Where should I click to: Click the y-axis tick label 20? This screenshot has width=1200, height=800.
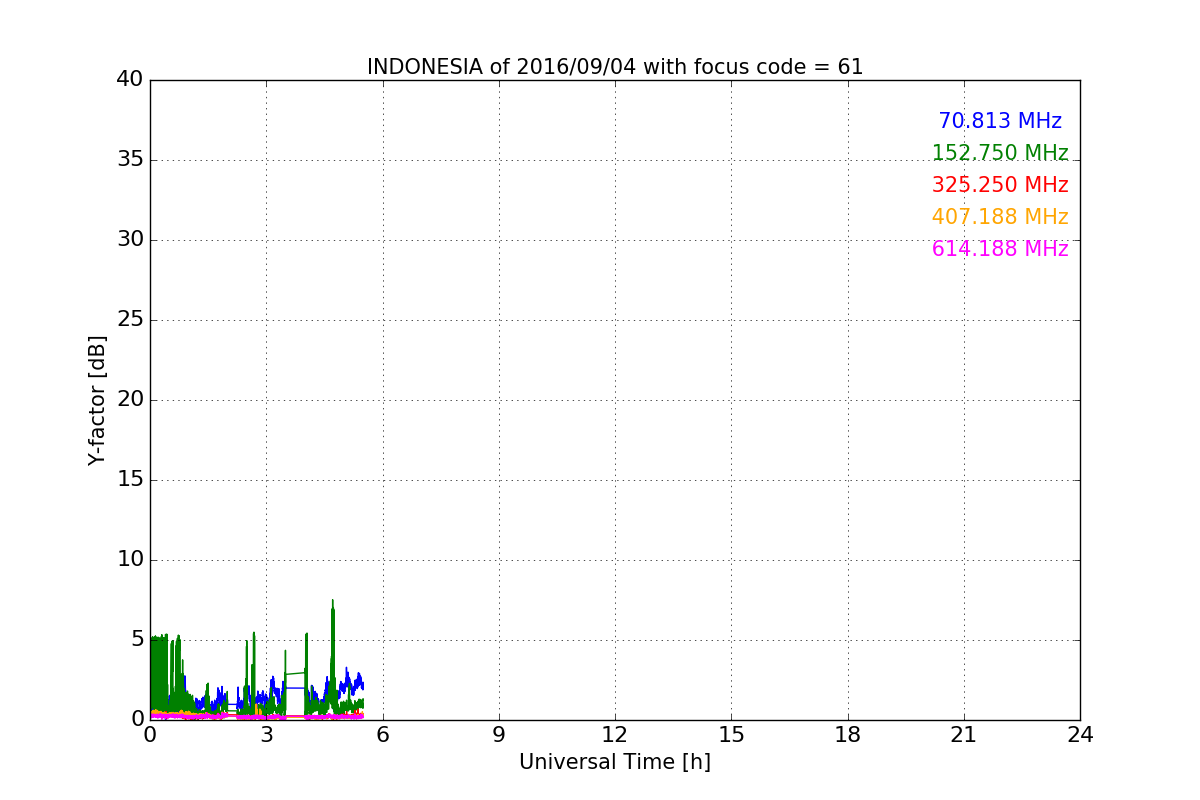(129, 400)
